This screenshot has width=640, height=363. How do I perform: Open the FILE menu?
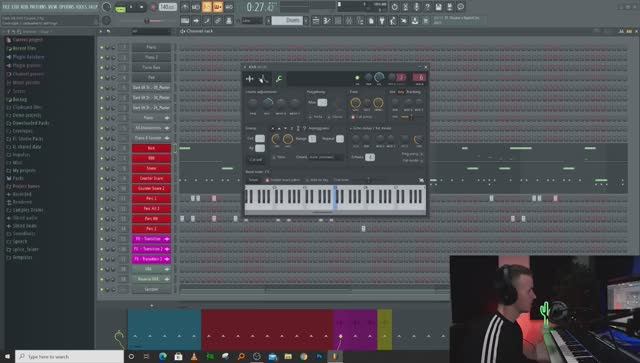(6, 7)
